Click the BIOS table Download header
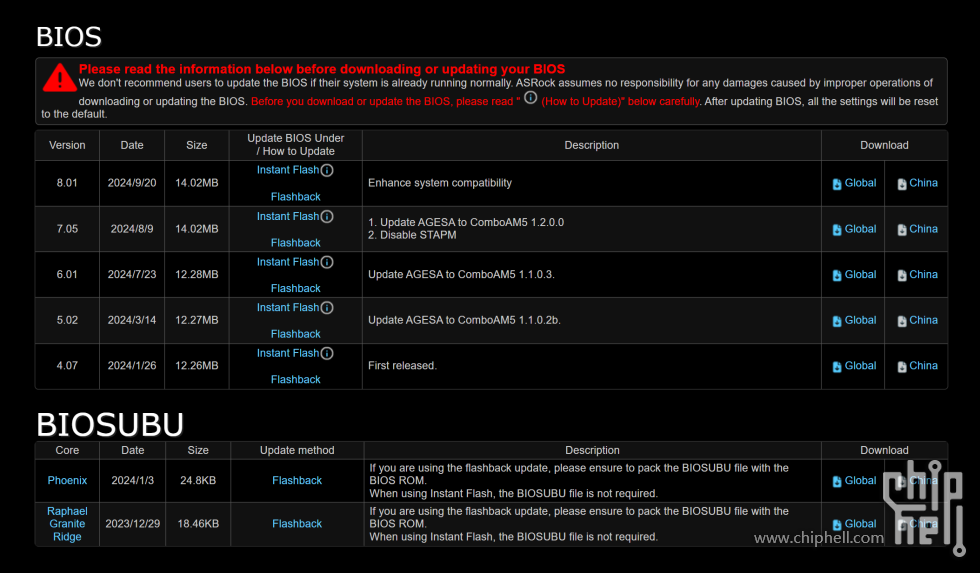This screenshot has height=573, width=980. 884,145
